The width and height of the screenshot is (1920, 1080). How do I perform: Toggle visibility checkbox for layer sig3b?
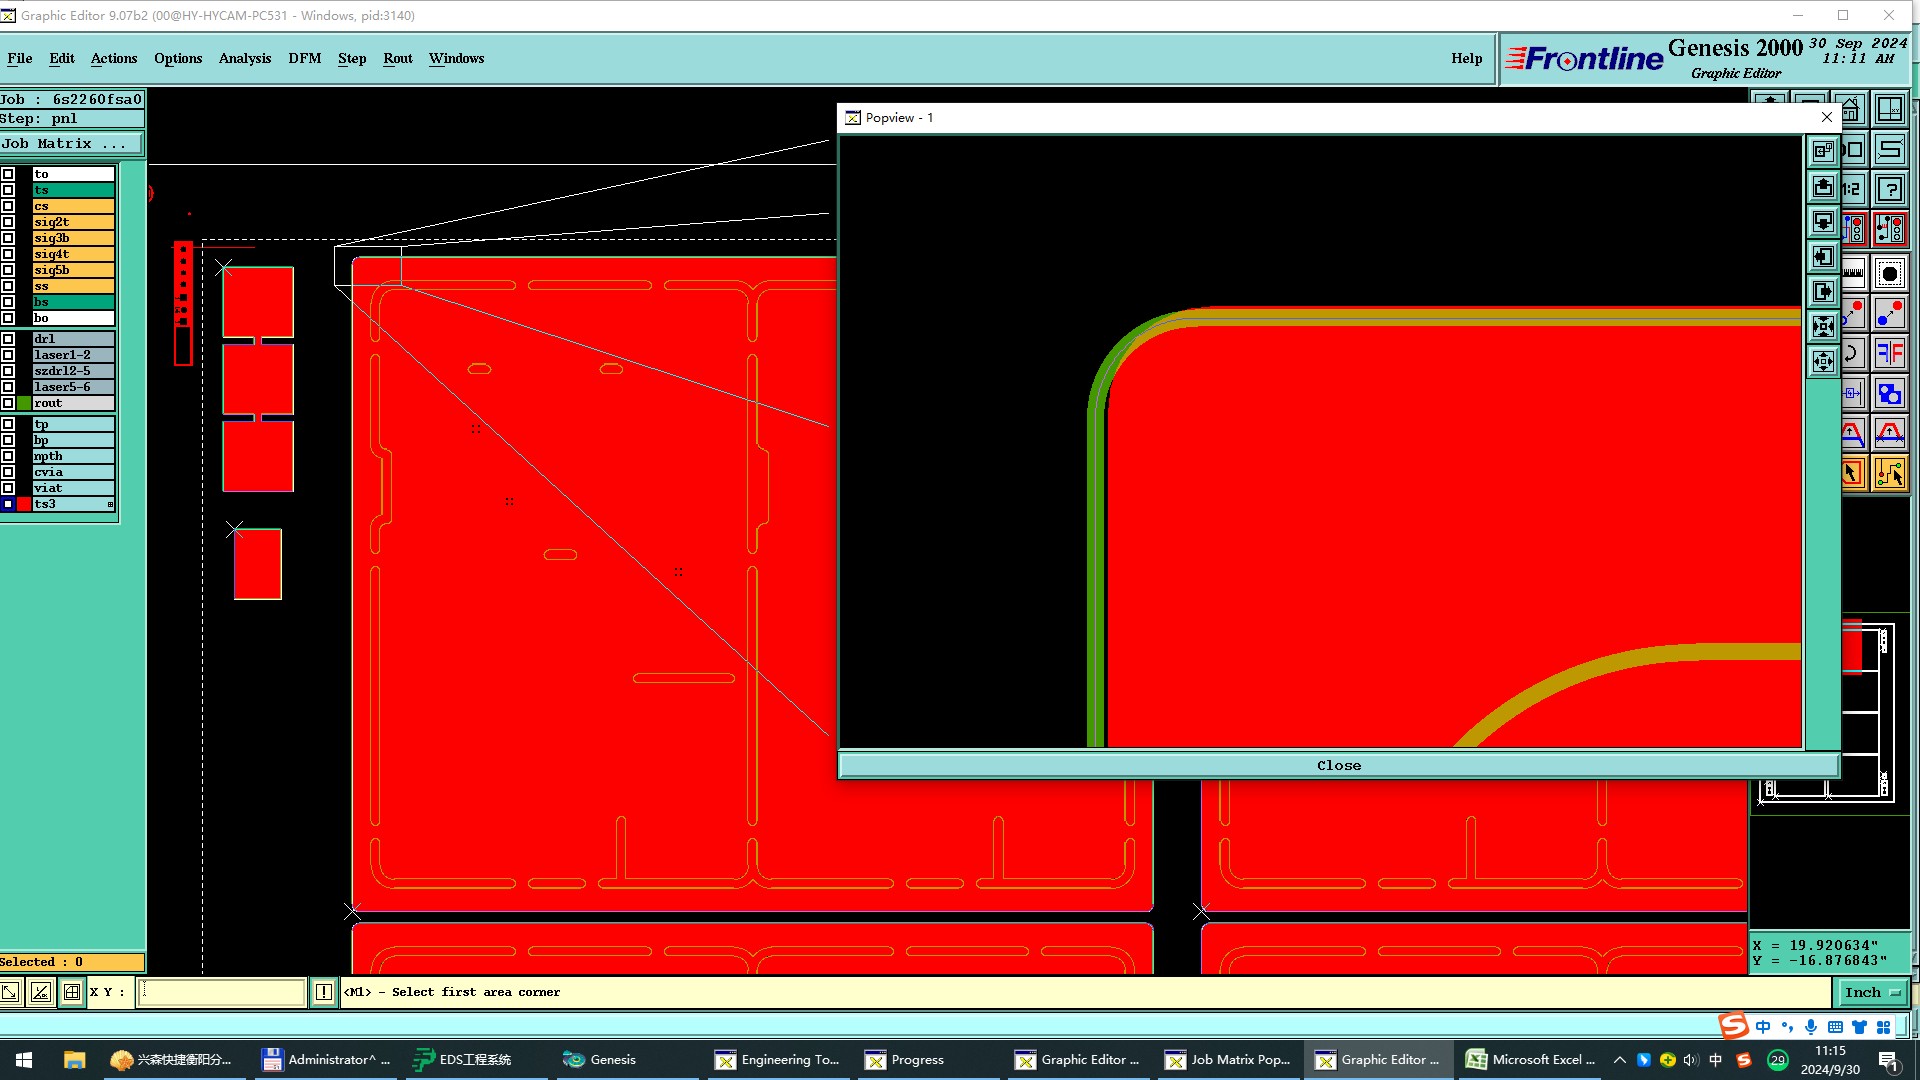(x=8, y=238)
